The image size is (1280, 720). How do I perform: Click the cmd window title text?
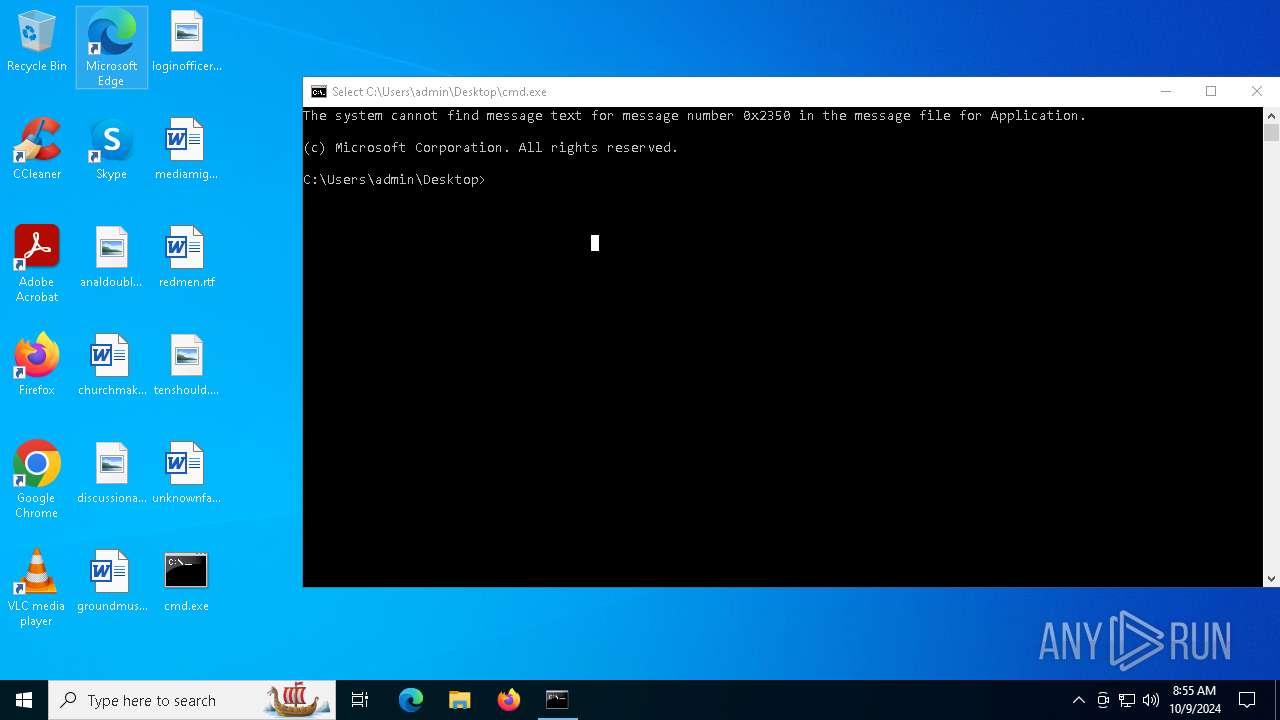click(x=439, y=92)
